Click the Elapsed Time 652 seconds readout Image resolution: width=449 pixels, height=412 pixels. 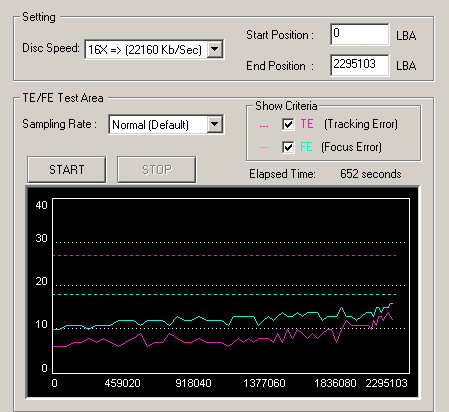(x=371, y=174)
